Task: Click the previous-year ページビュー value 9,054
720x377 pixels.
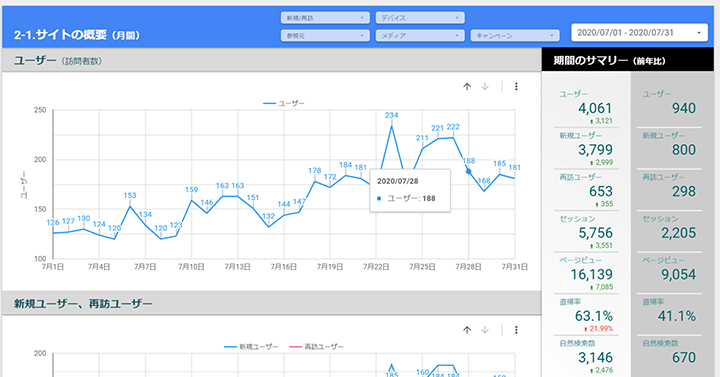Action: (x=678, y=275)
